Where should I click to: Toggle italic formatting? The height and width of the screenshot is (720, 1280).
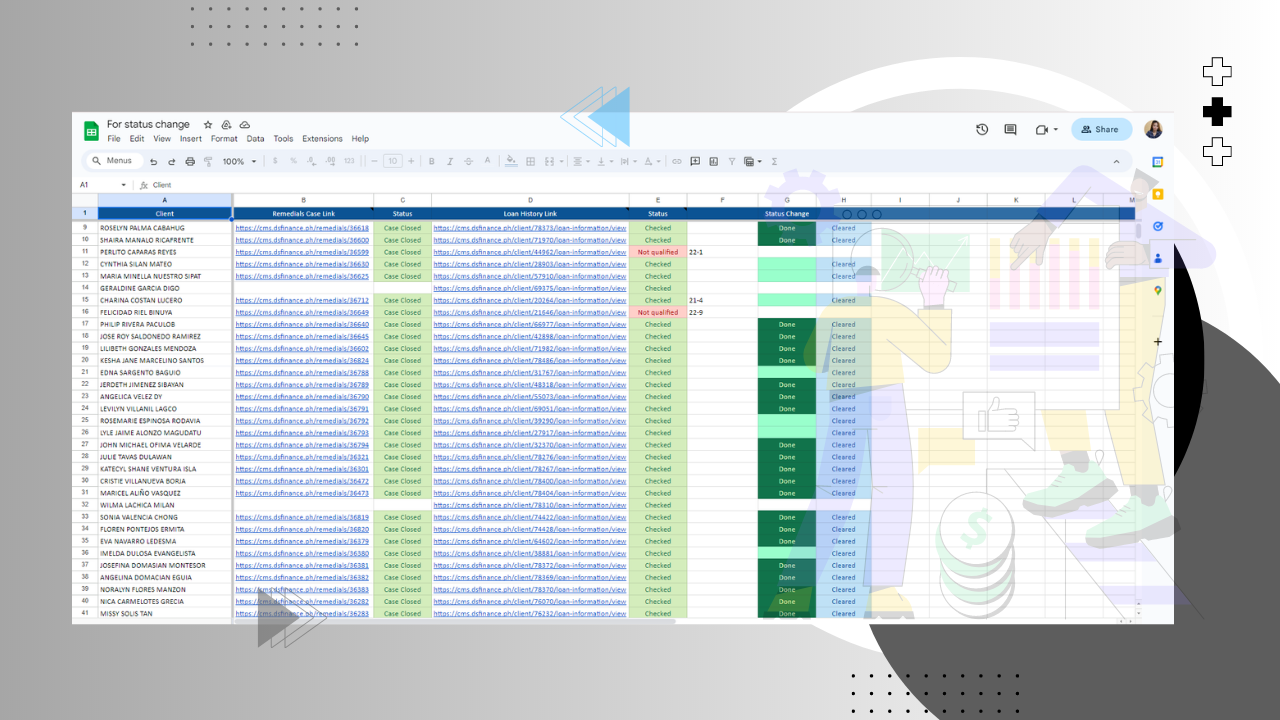pos(450,161)
